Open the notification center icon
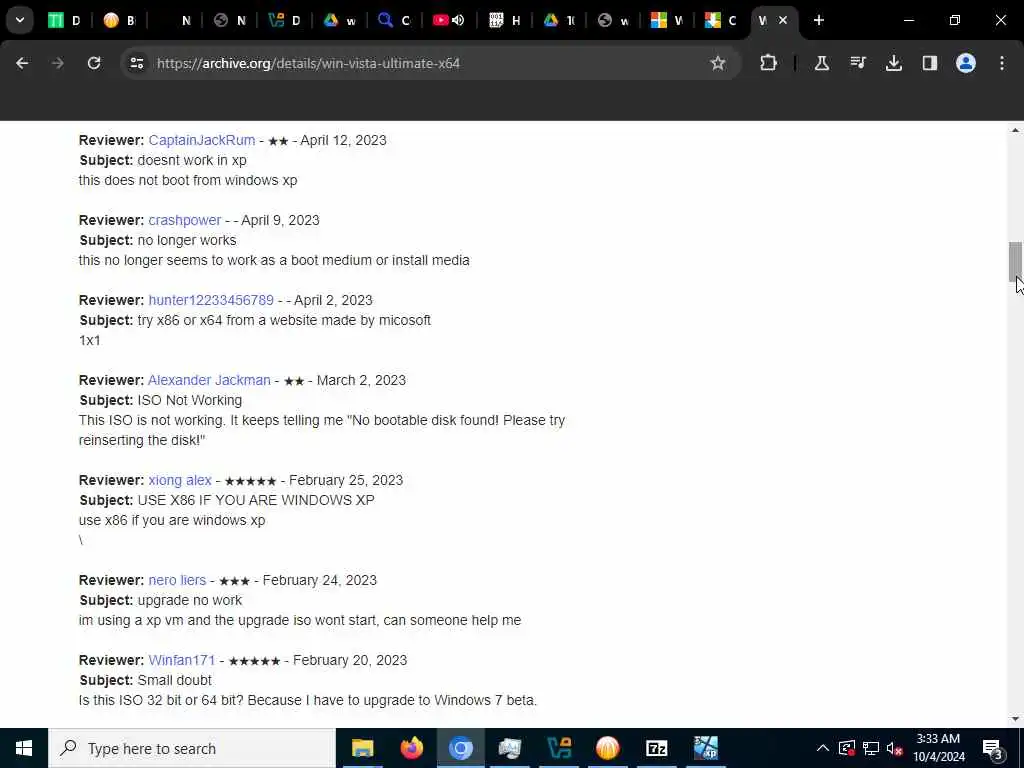Image resolution: width=1024 pixels, height=768 pixels. point(992,748)
